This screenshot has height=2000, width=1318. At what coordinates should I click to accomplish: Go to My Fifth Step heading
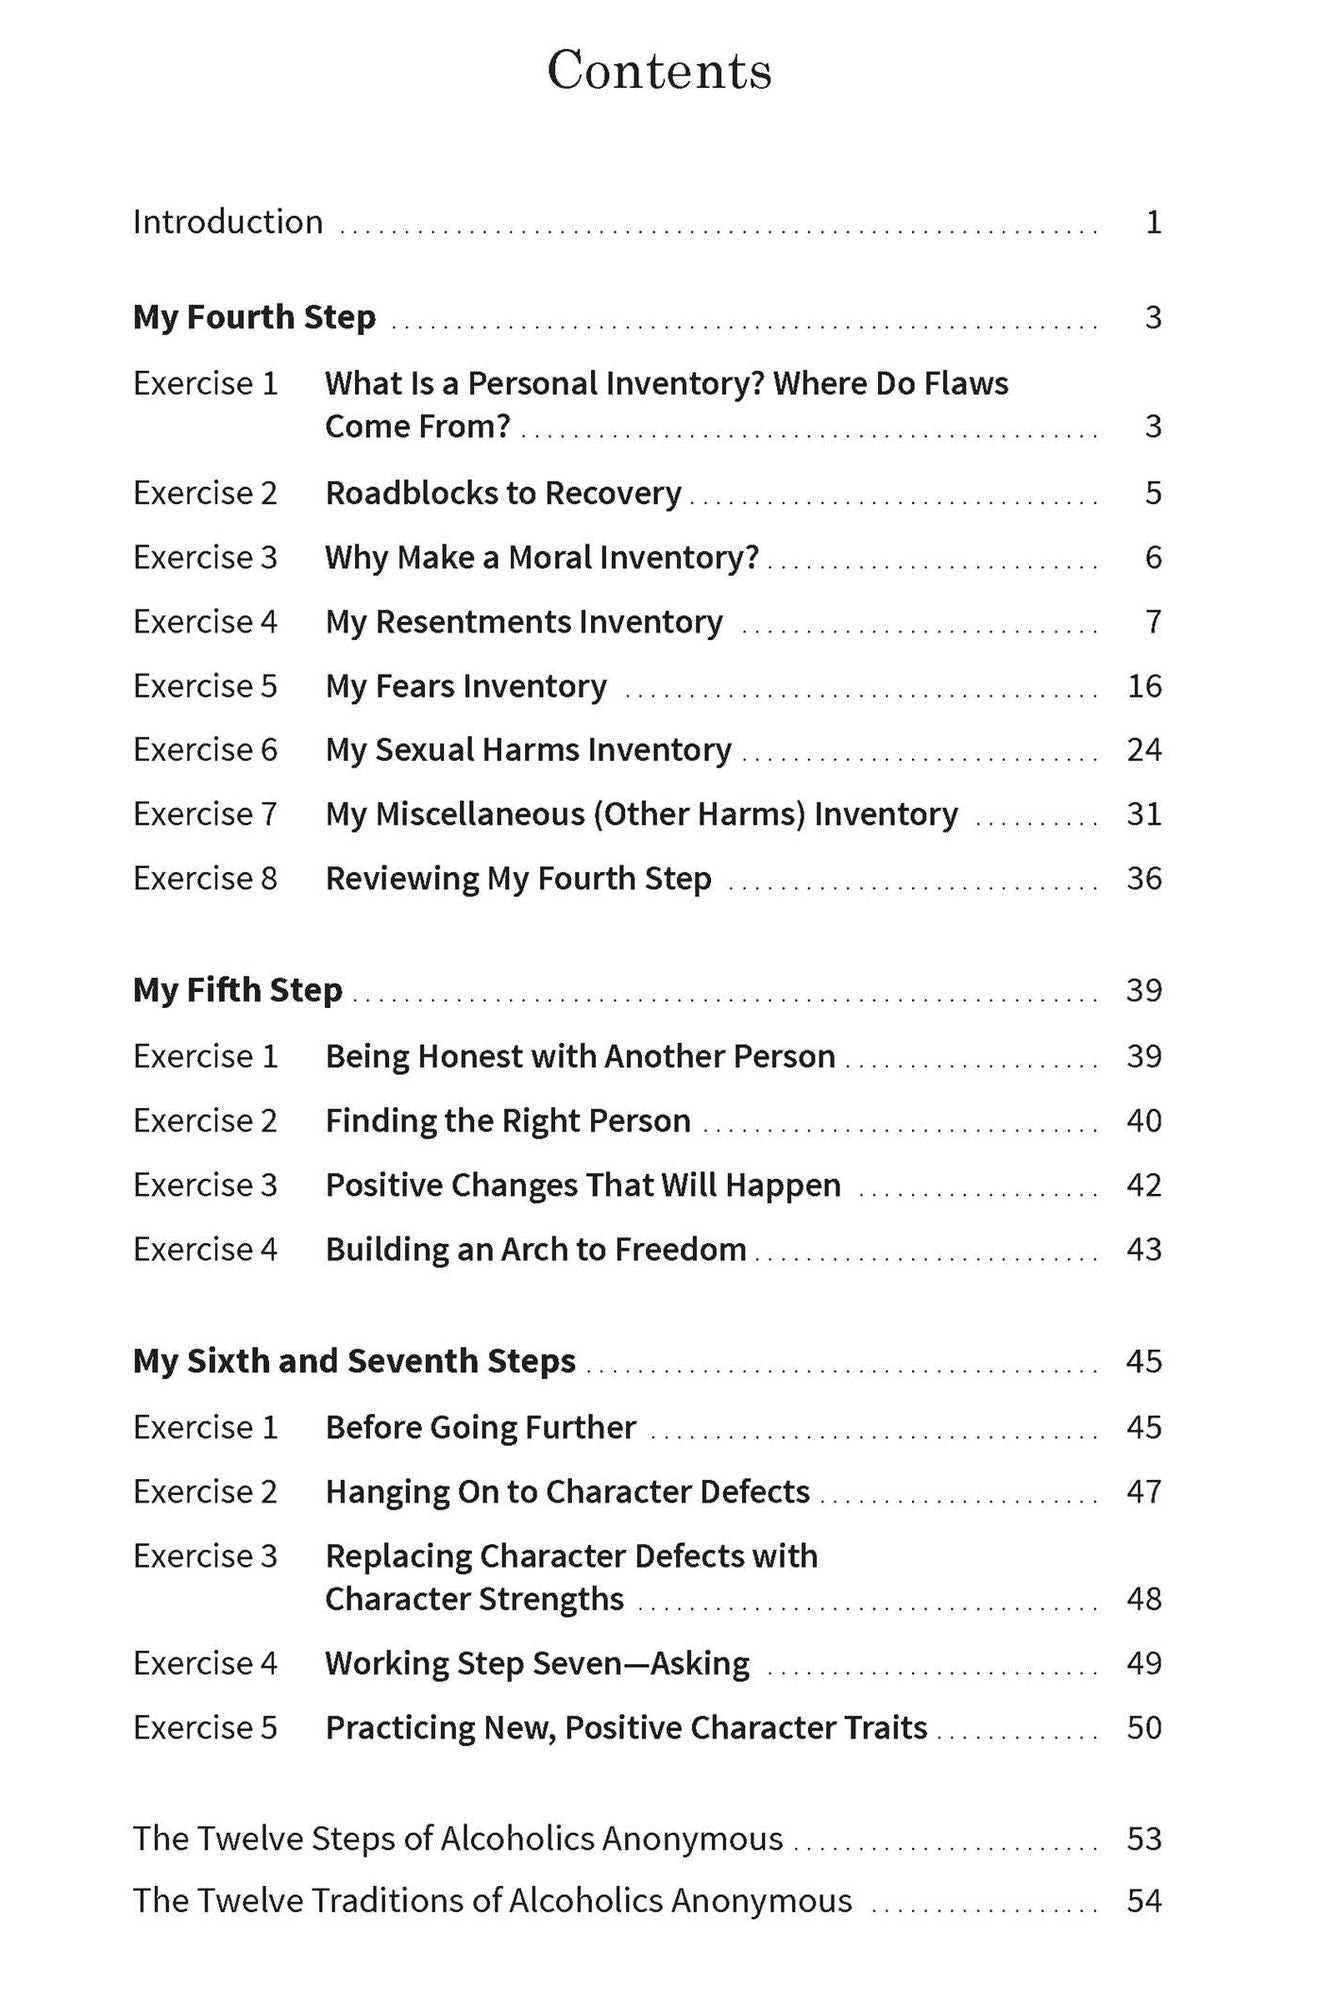point(238,990)
